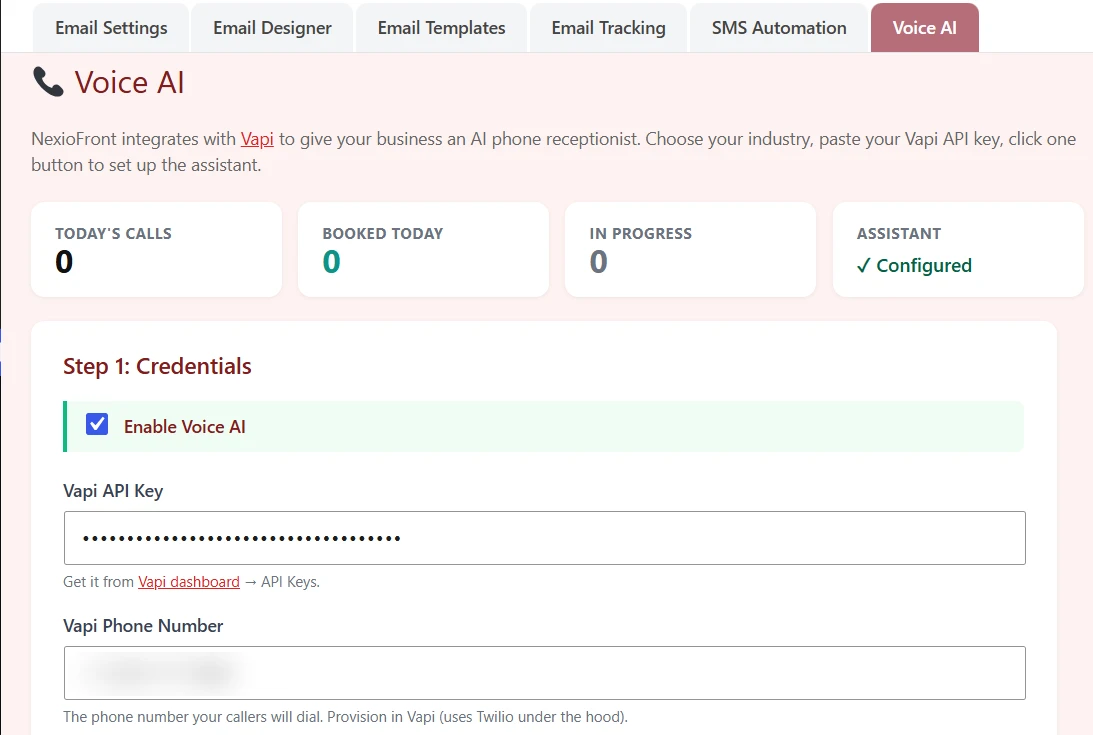The image size is (1093, 735).
Task: Uncheck the Enable Voice AI checkbox
Action: (97, 424)
